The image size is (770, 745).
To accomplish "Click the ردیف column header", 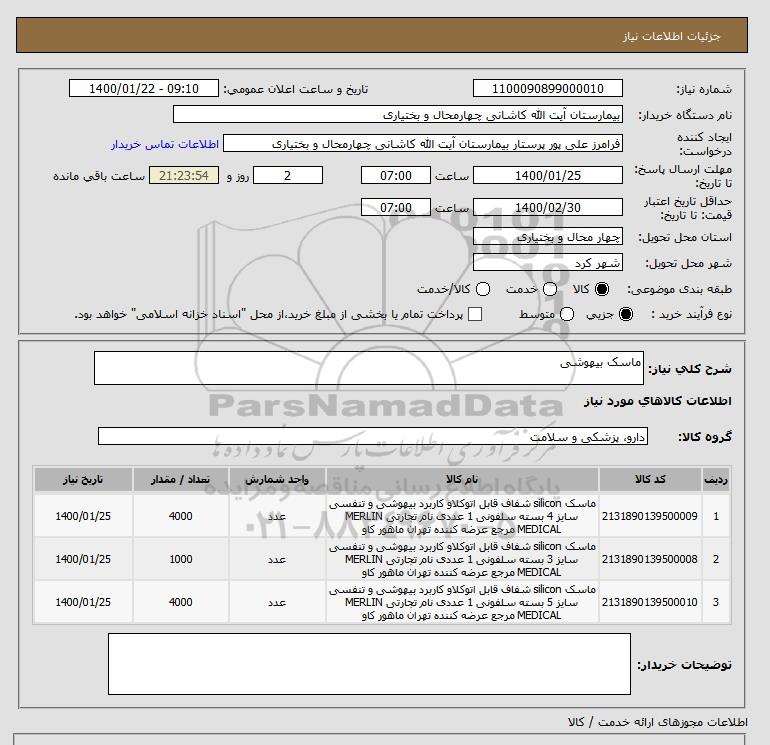I will tap(716, 479).
